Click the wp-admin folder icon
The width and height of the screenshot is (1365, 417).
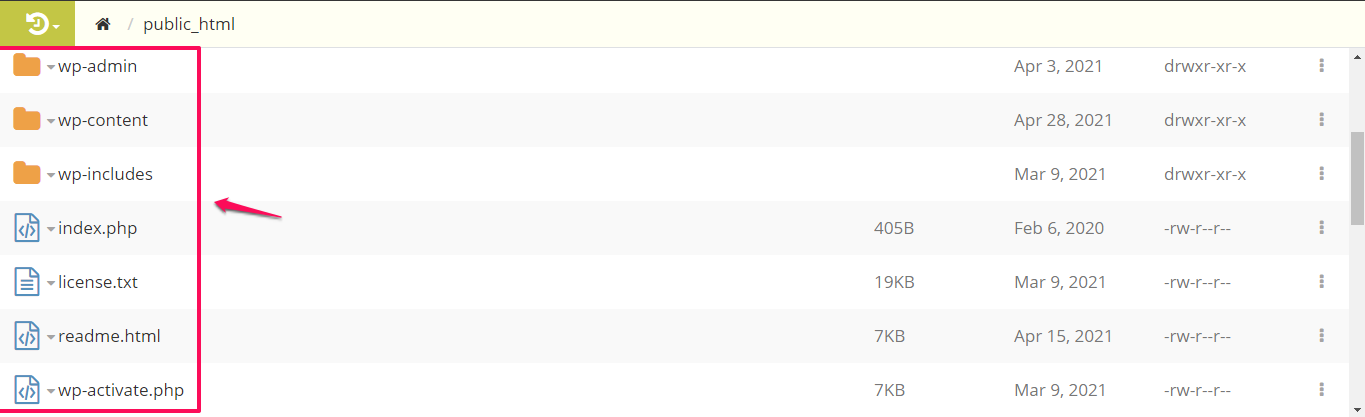[27, 66]
